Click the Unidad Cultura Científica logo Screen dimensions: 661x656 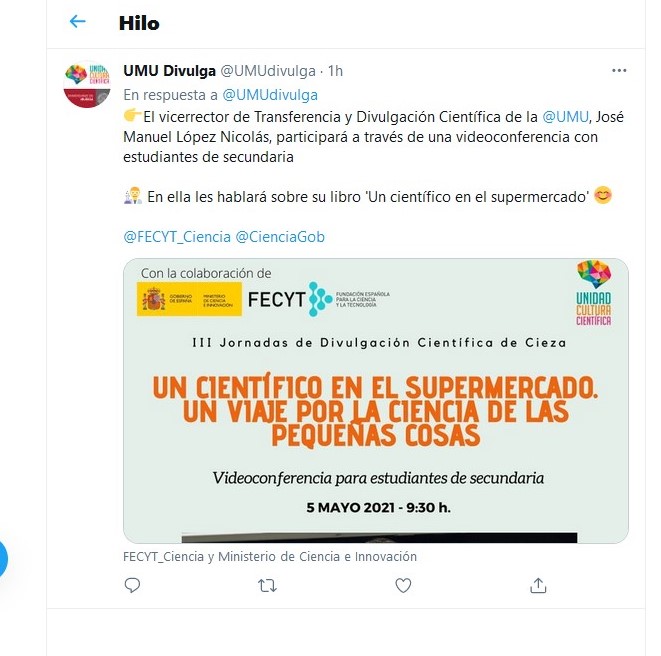pos(594,293)
